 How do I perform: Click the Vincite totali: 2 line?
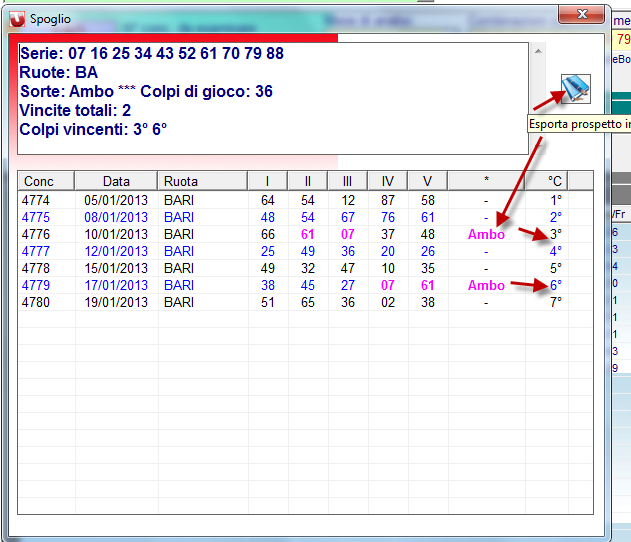tap(75, 110)
